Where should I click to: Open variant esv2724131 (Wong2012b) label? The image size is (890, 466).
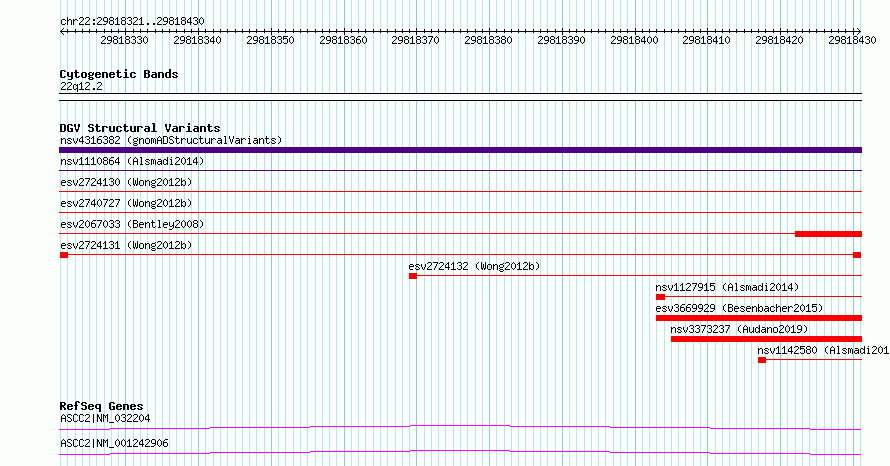click(126, 245)
